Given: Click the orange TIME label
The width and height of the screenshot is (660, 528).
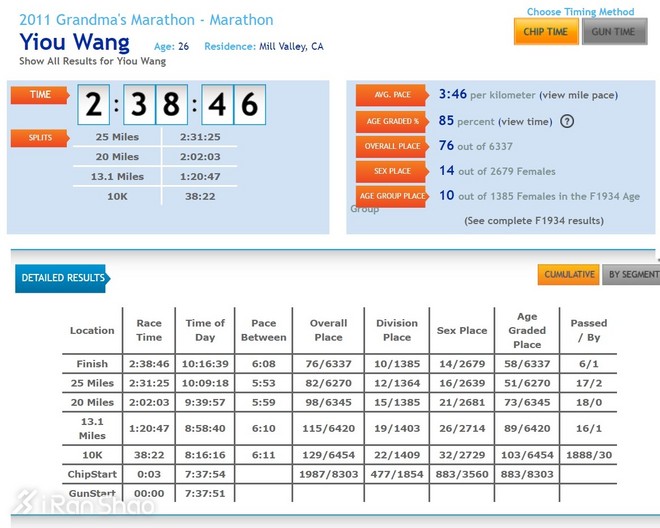Looking at the screenshot, I should tap(39, 95).
